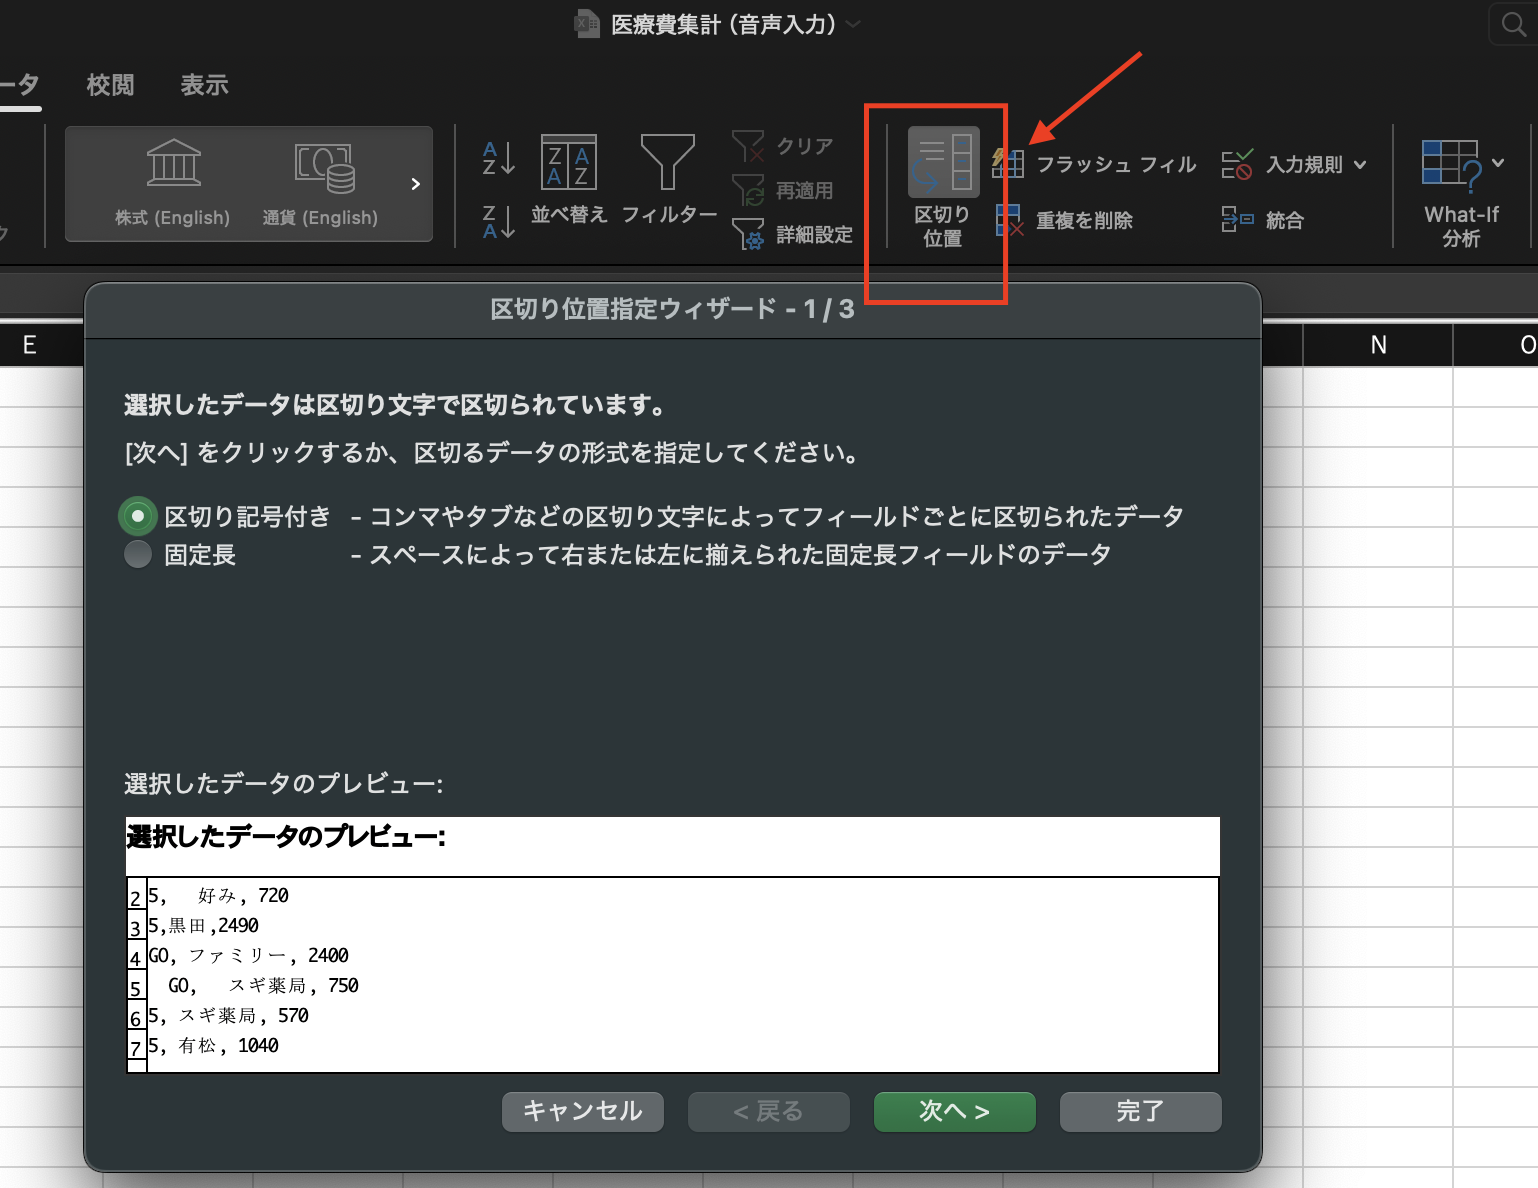Screen dimensions: 1538x1188
Task: Switch to the 表示 ribbon tab
Action: (204, 85)
